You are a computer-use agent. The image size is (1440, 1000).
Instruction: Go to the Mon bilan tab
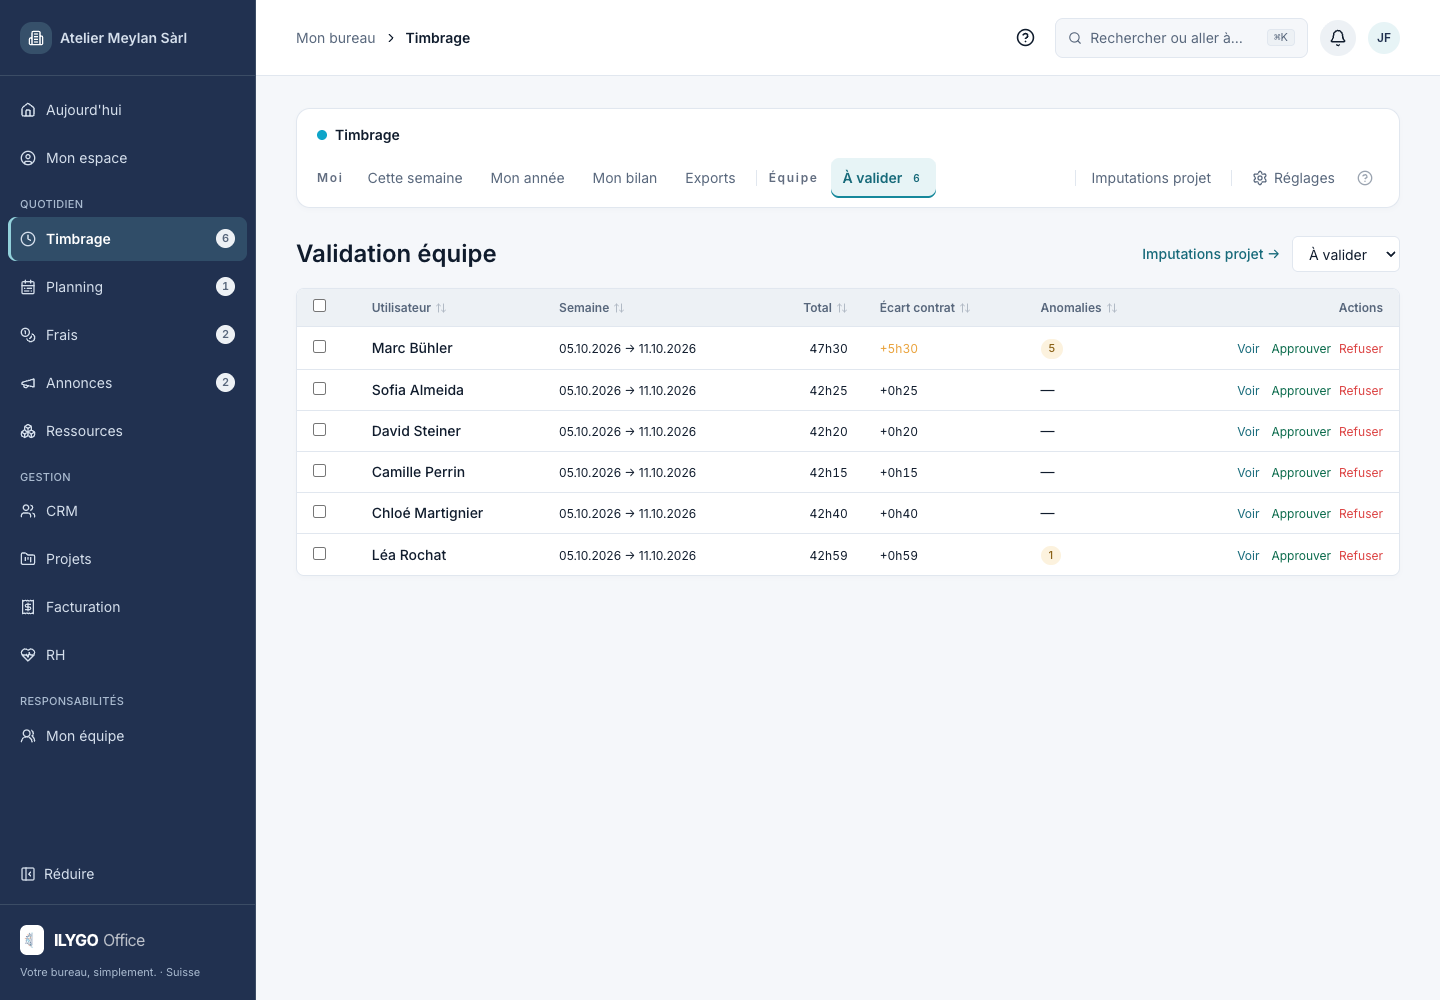pyautogui.click(x=625, y=178)
